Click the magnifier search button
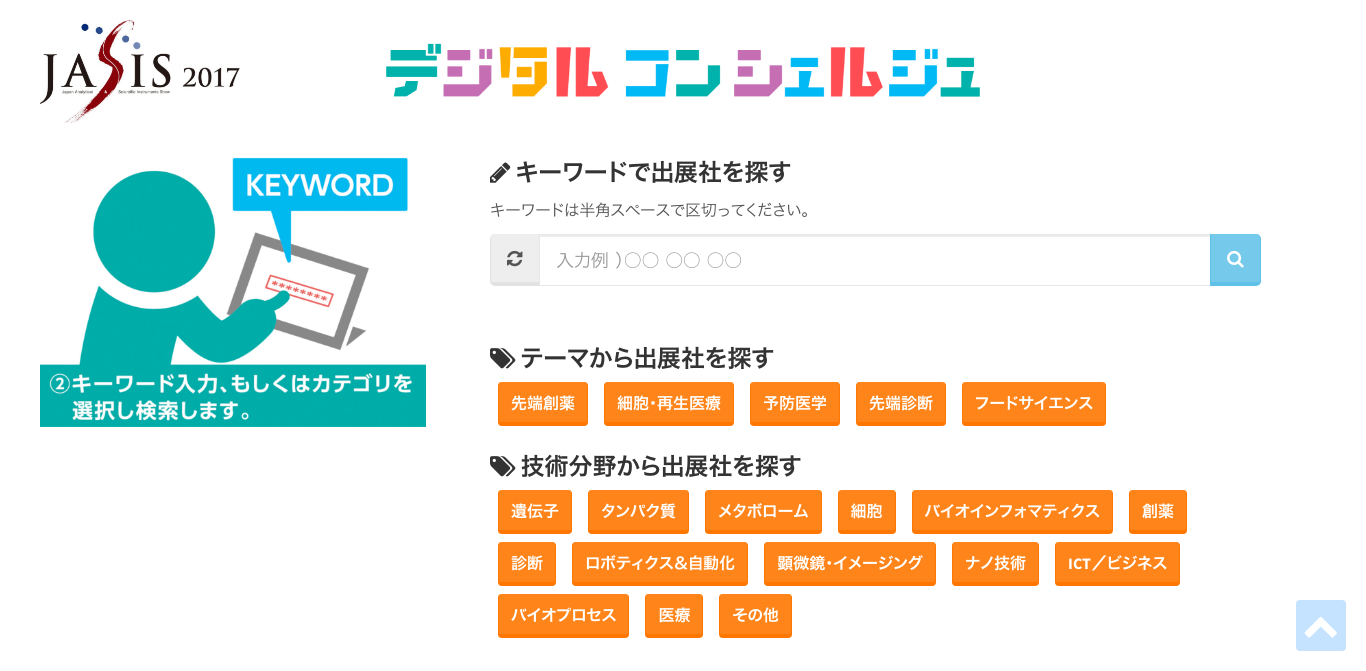The height and width of the screenshot is (671, 1366). (1235, 260)
